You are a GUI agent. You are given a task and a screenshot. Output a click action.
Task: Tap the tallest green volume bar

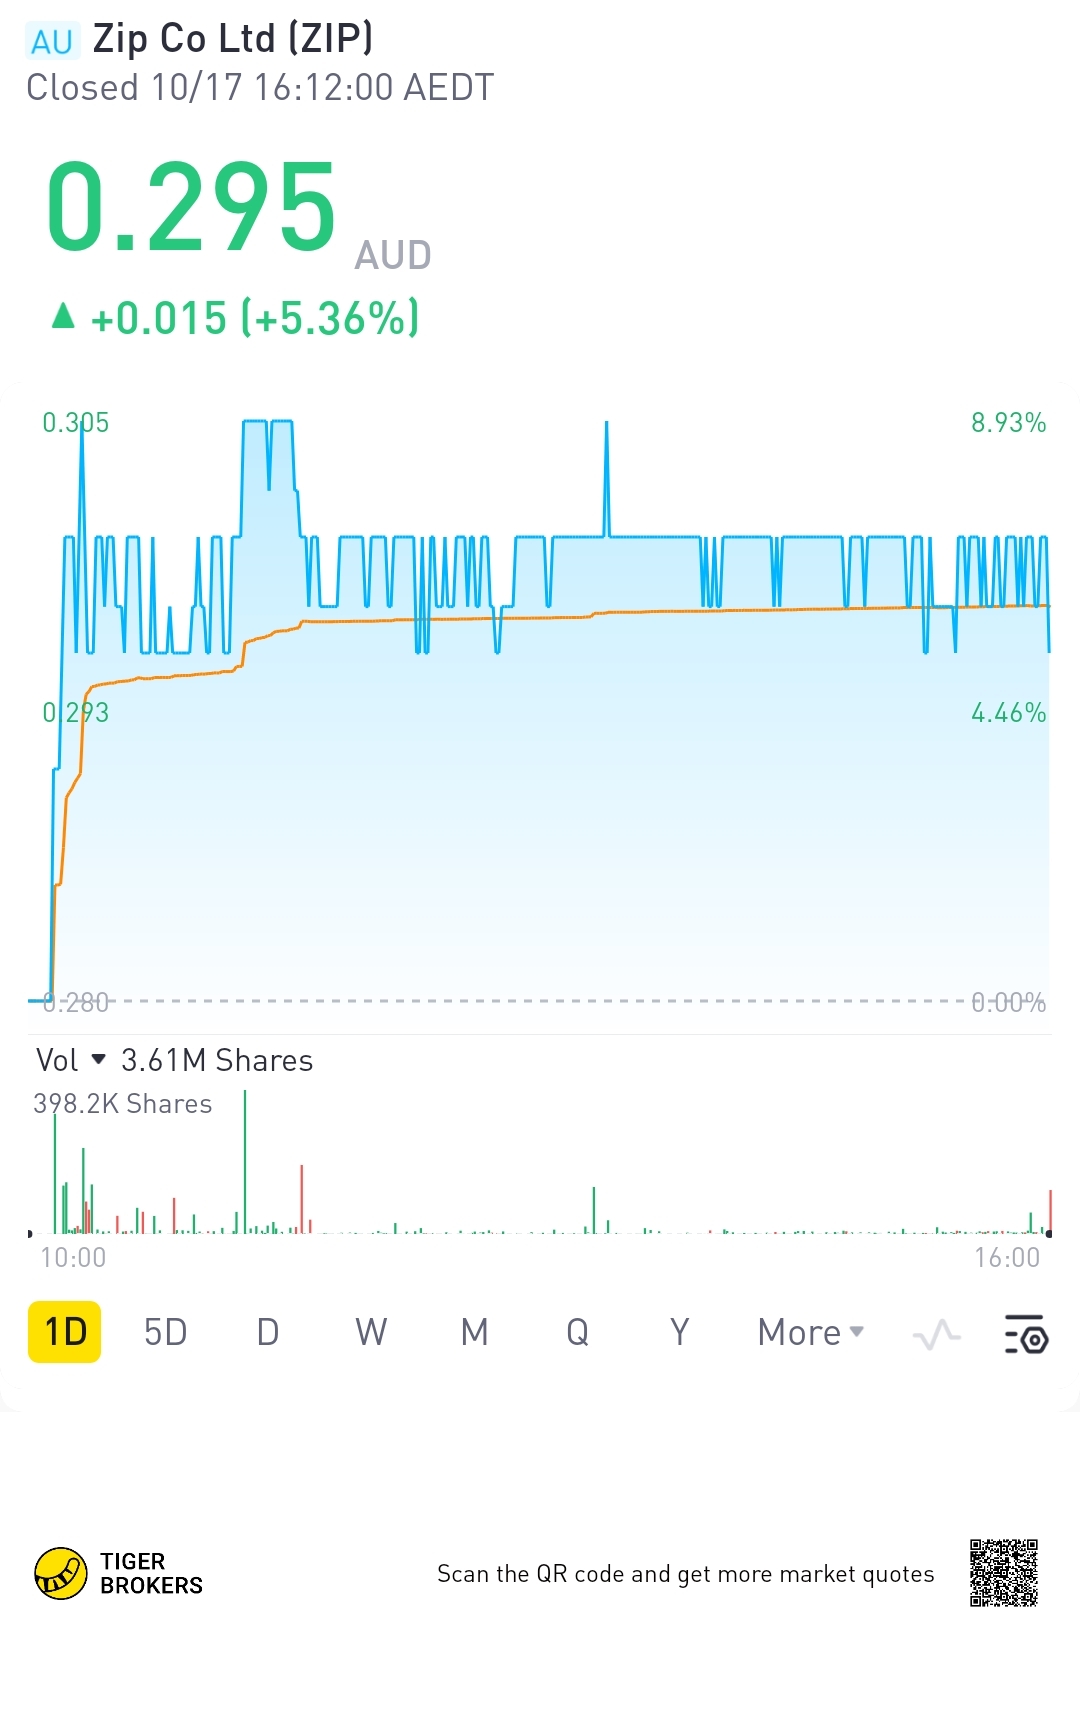(x=245, y=1160)
